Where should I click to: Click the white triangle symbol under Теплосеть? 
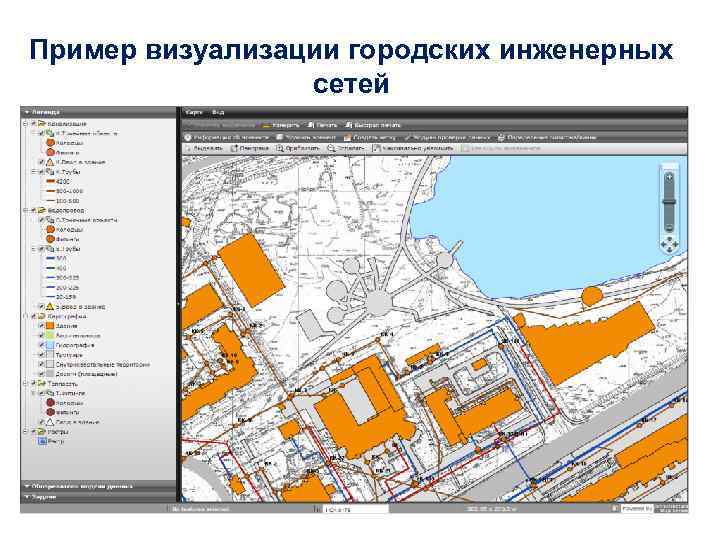click(x=50, y=422)
